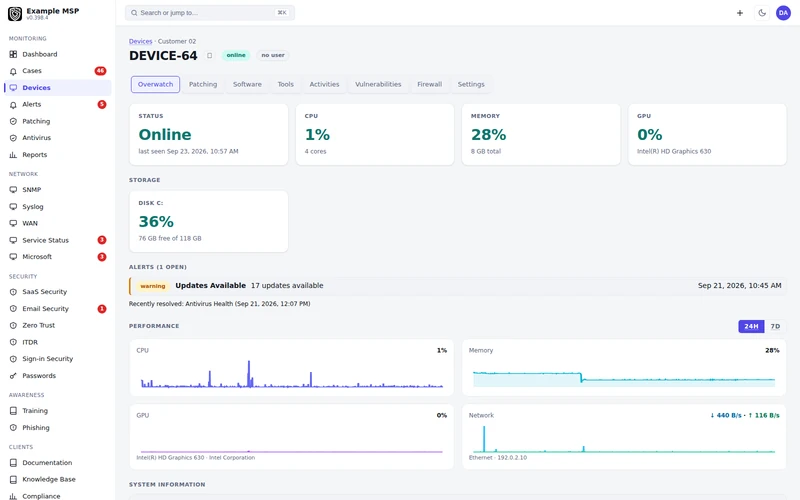Click the Devices monitor icon in sidebar

(13, 88)
